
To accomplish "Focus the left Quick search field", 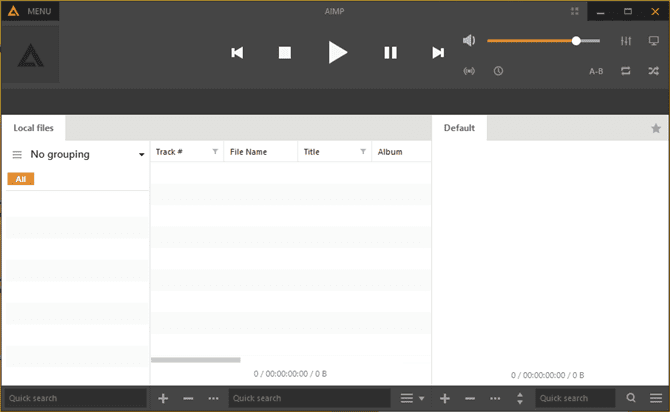I will coord(75,398).
